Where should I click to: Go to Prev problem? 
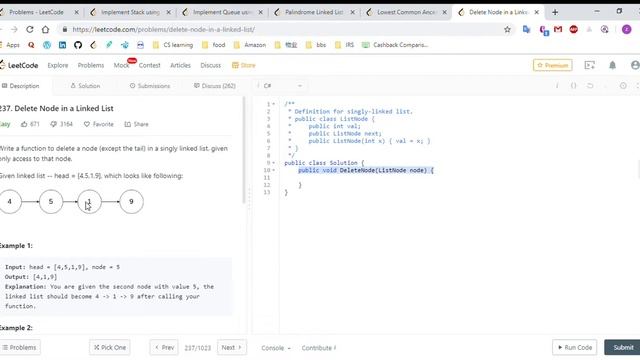click(164, 347)
